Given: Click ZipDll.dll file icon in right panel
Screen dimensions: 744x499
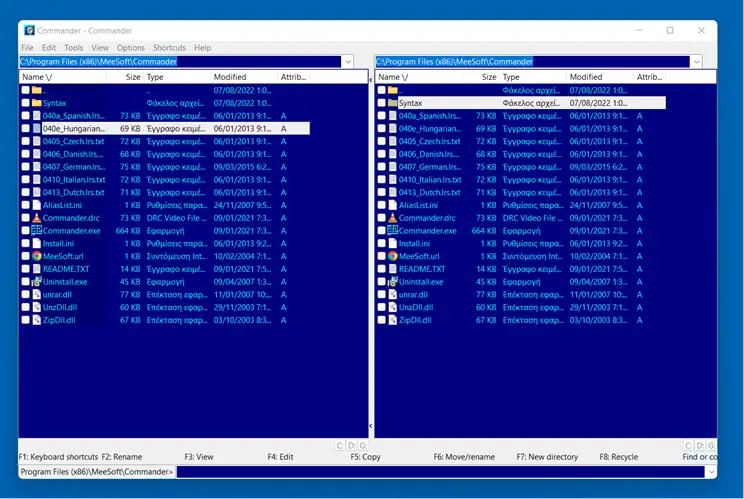Looking at the screenshot, I should click(393, 321).
